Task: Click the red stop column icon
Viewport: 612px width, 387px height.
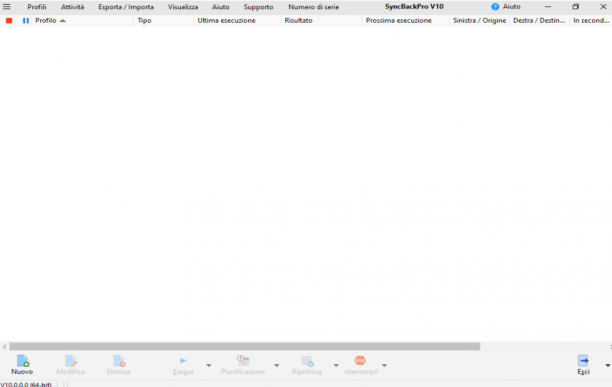Action: click(x=9, y=21)
